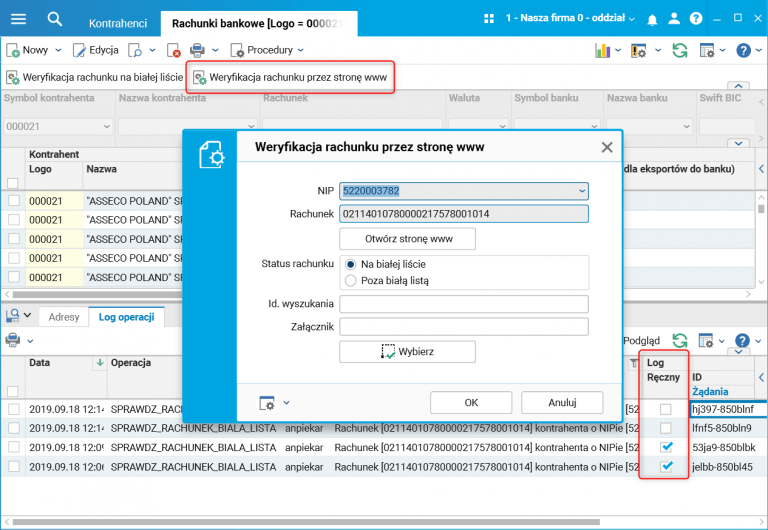Run Weryfikacja rachunku przez stronę www

pyautogui.click(x=290, y=77)
